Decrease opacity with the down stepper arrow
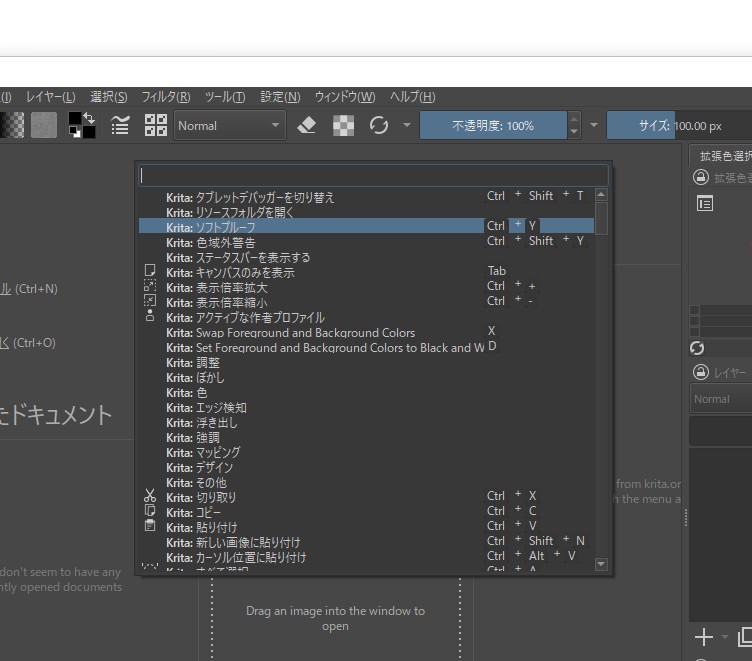 pos(574,132)
